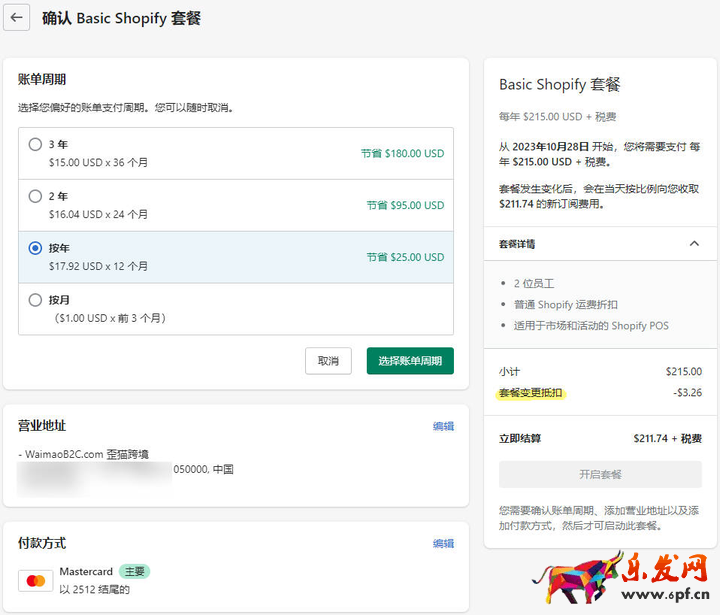Confirm with 选择账单周期 button

coord(410,361)
